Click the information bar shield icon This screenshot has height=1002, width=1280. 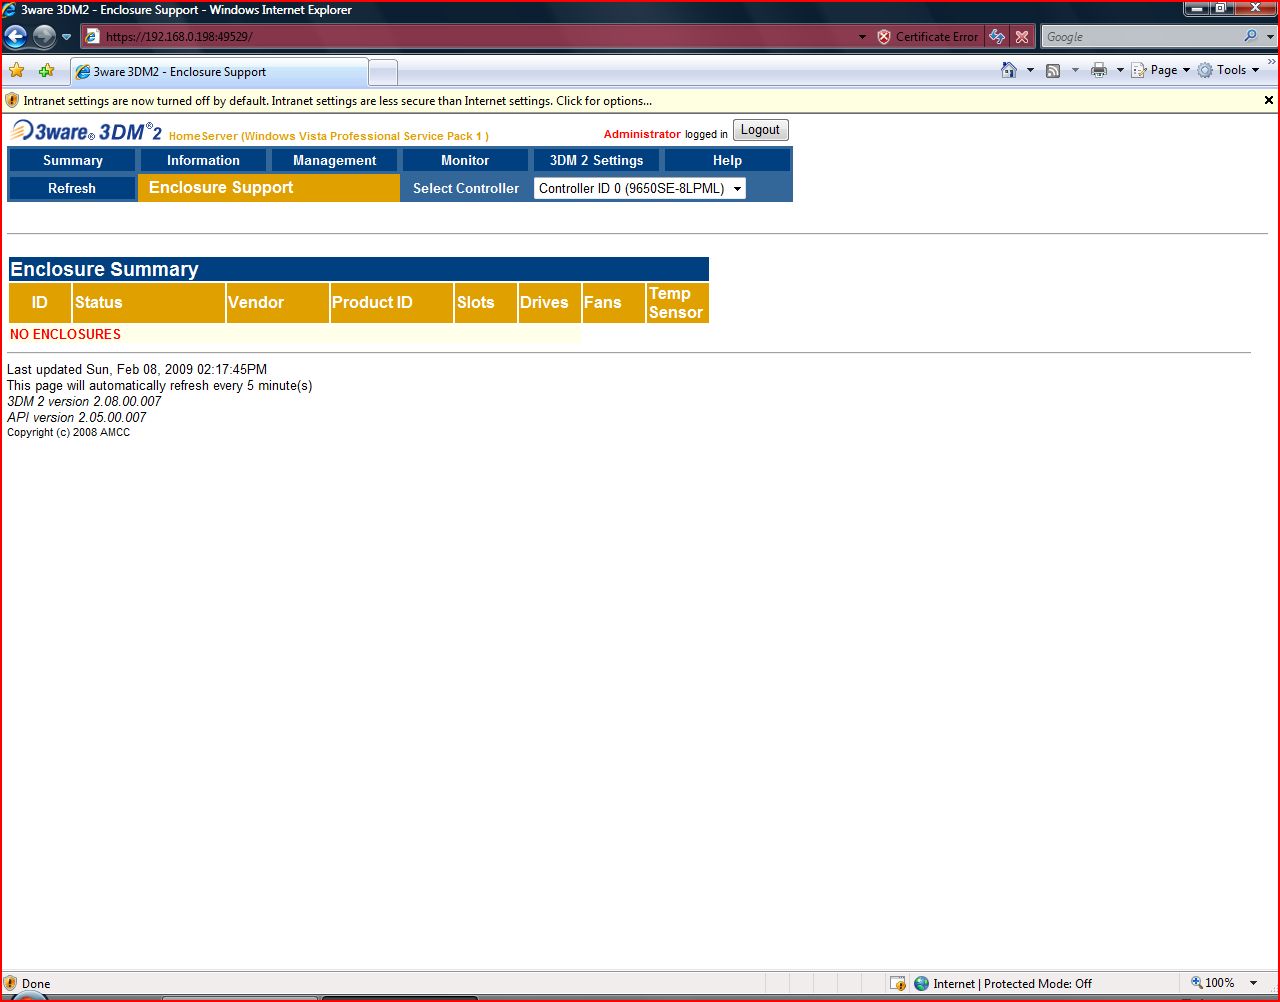tap(12, 100)
